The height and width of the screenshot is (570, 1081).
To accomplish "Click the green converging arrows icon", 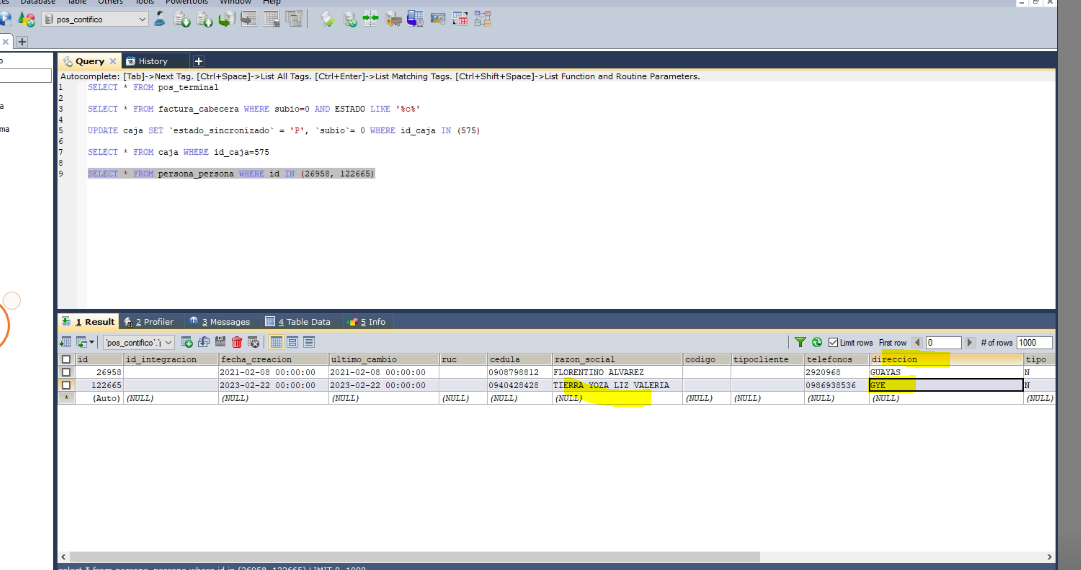I will point(371,19).
